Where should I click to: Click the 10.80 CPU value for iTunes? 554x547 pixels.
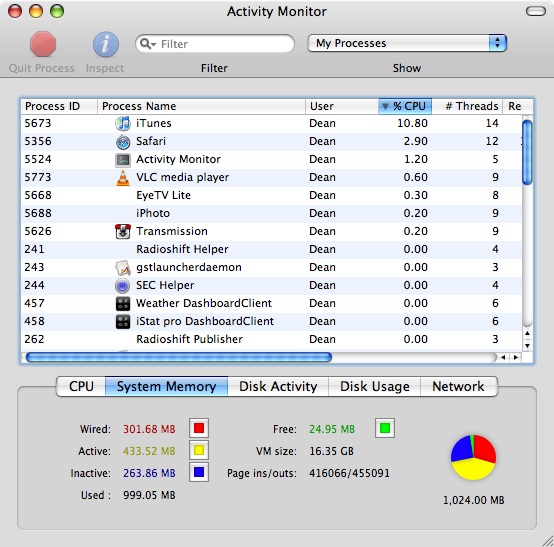[412, 123]
